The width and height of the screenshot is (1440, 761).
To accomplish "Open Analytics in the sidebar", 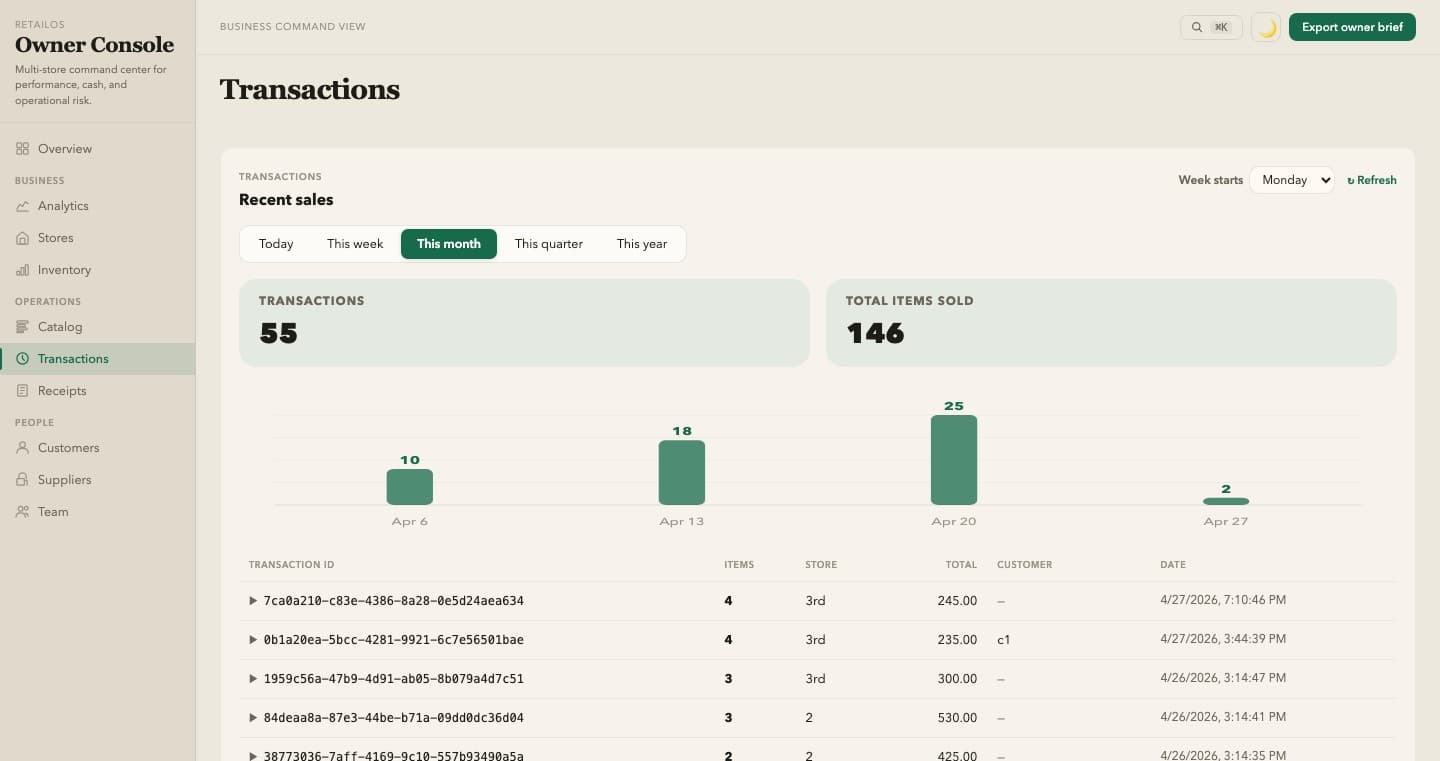I will coord(97,206).
